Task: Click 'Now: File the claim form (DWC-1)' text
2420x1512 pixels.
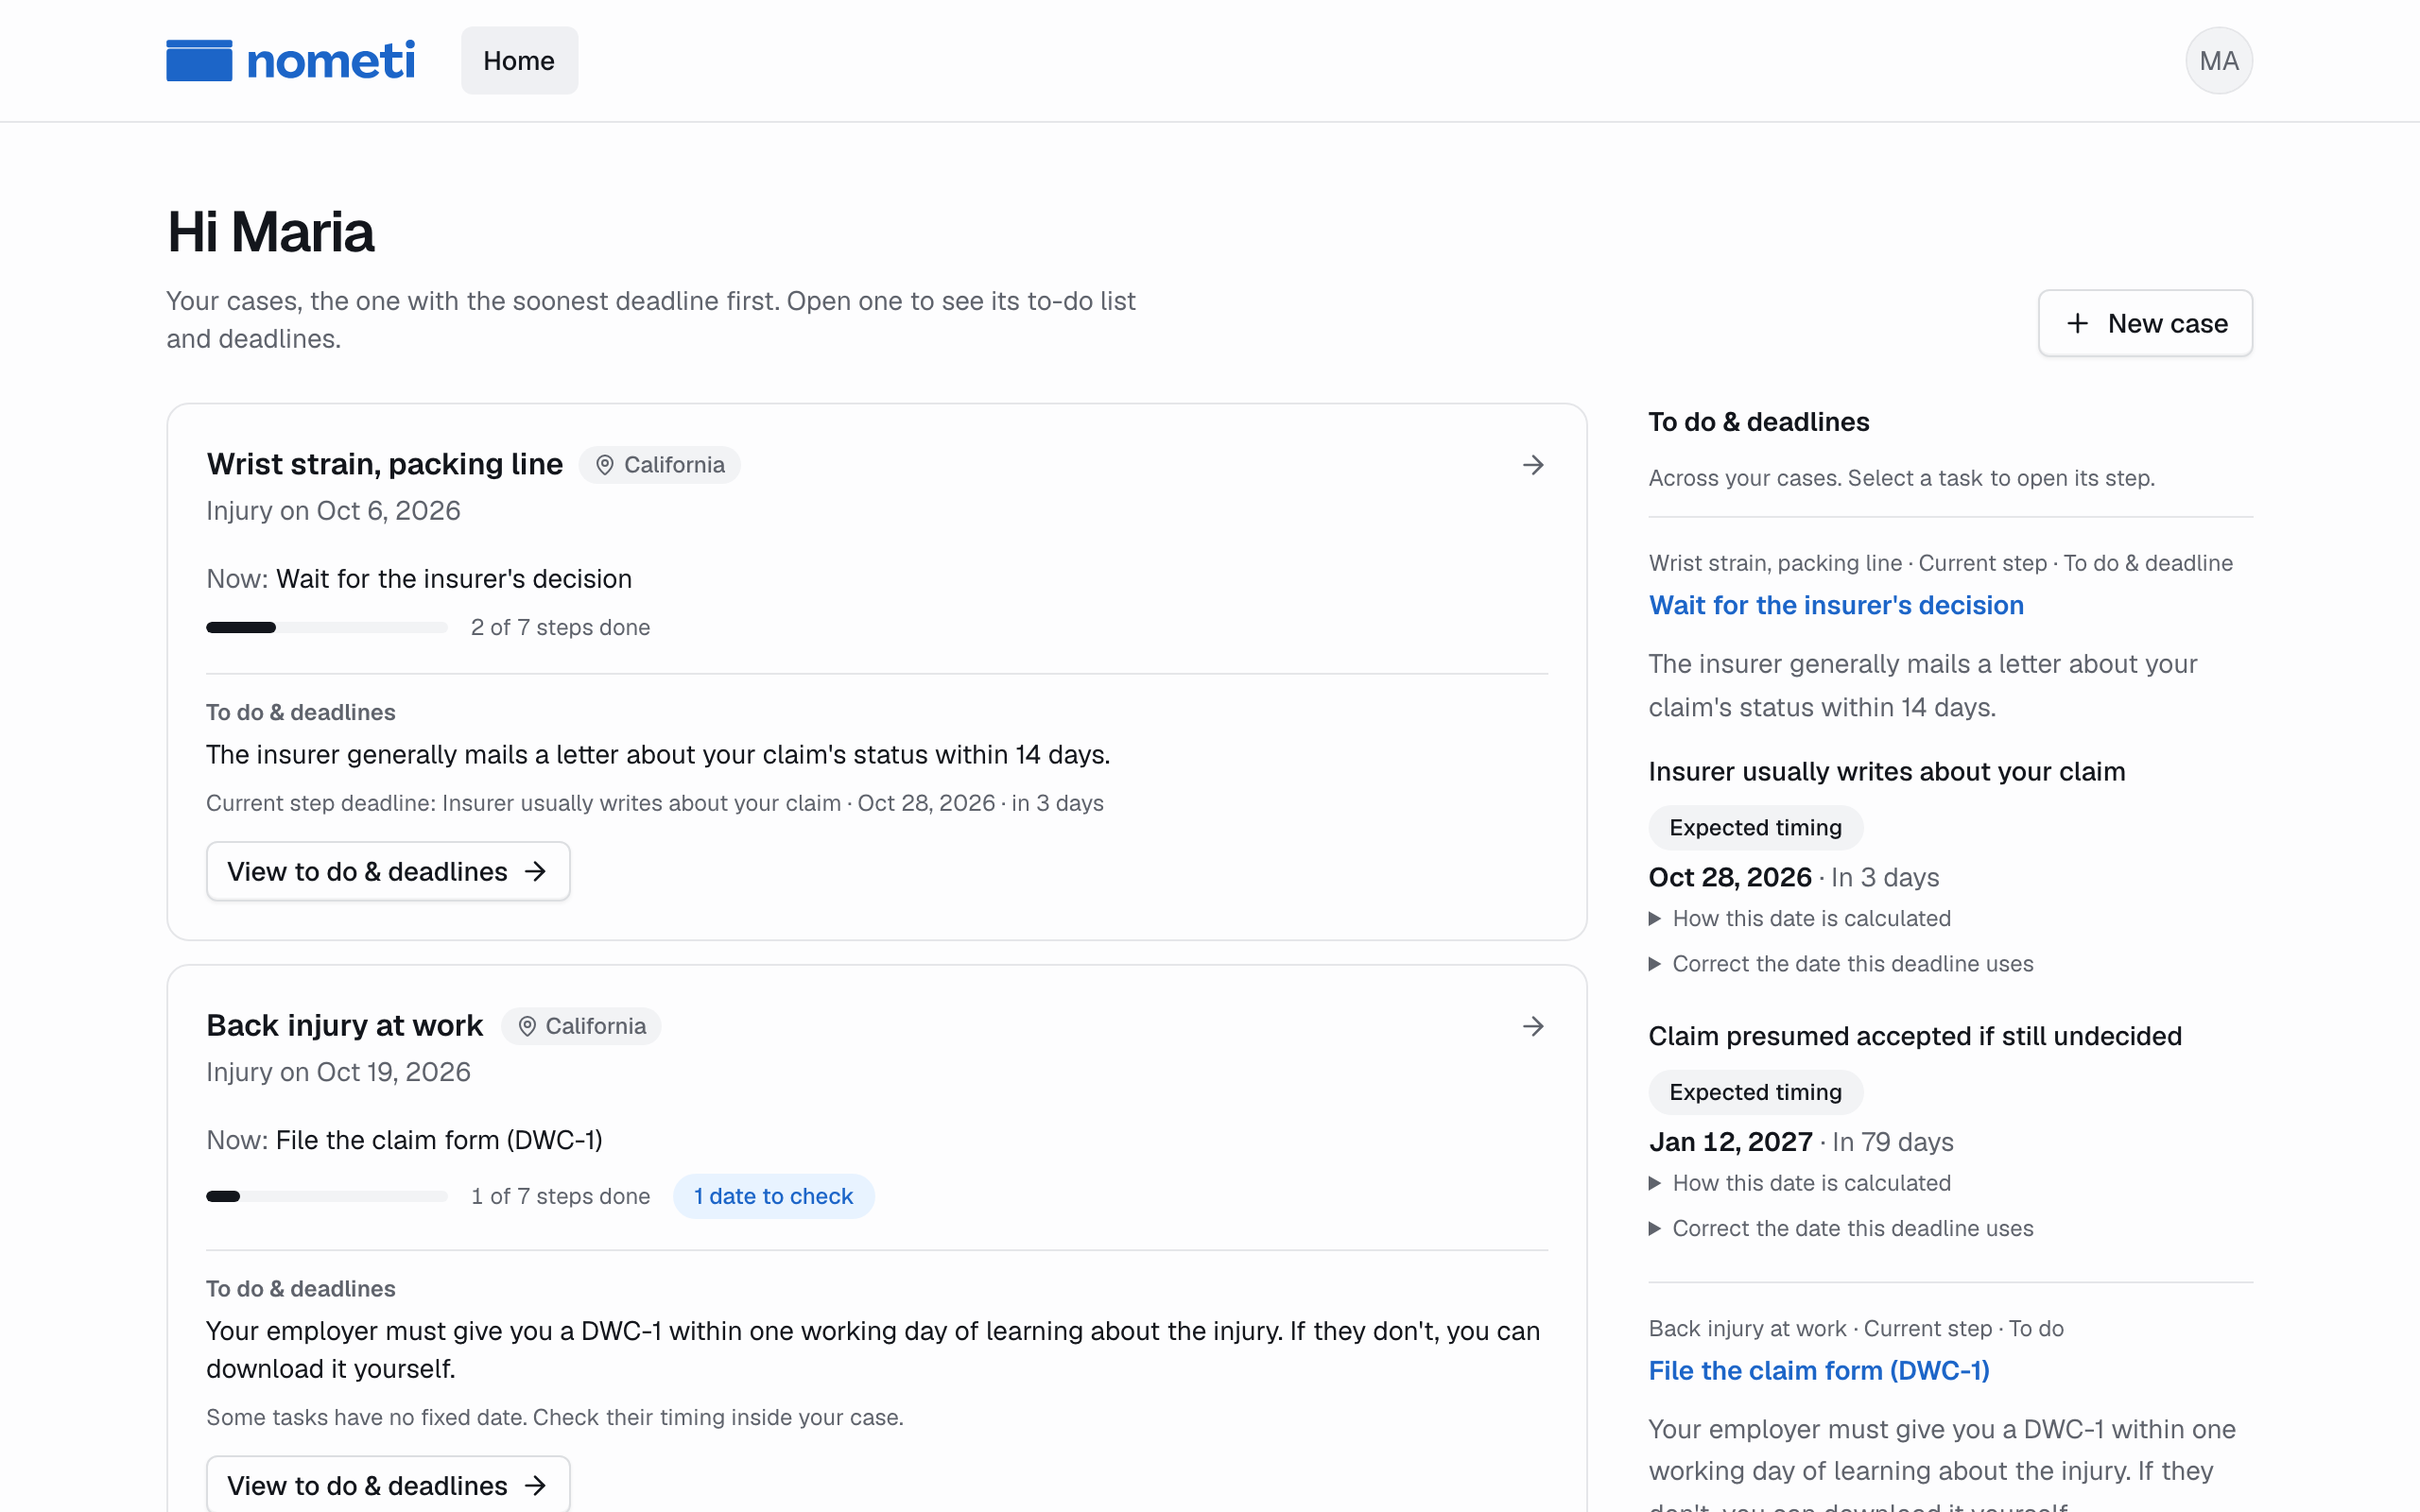Action: pyautogui.click(x=404, y=1140)
